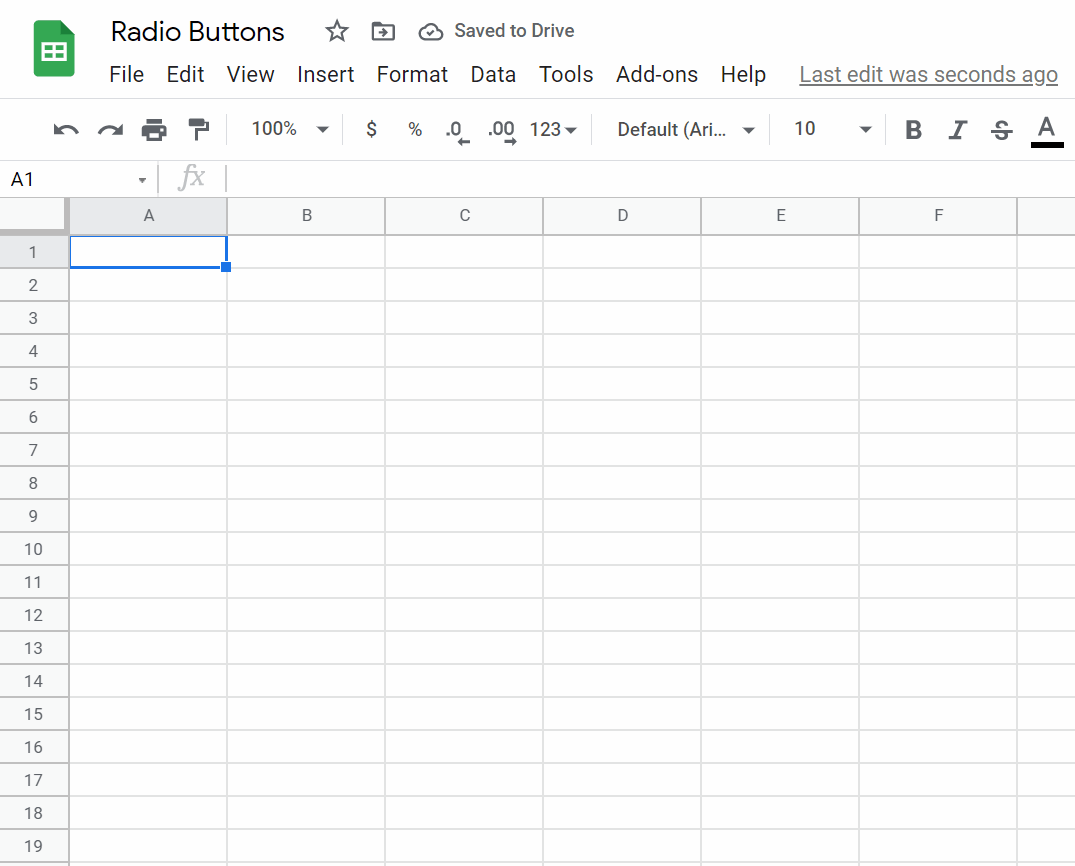Toggle italic formatting
This screenshot has height=866, width=1075.
(x=957, y=129)
